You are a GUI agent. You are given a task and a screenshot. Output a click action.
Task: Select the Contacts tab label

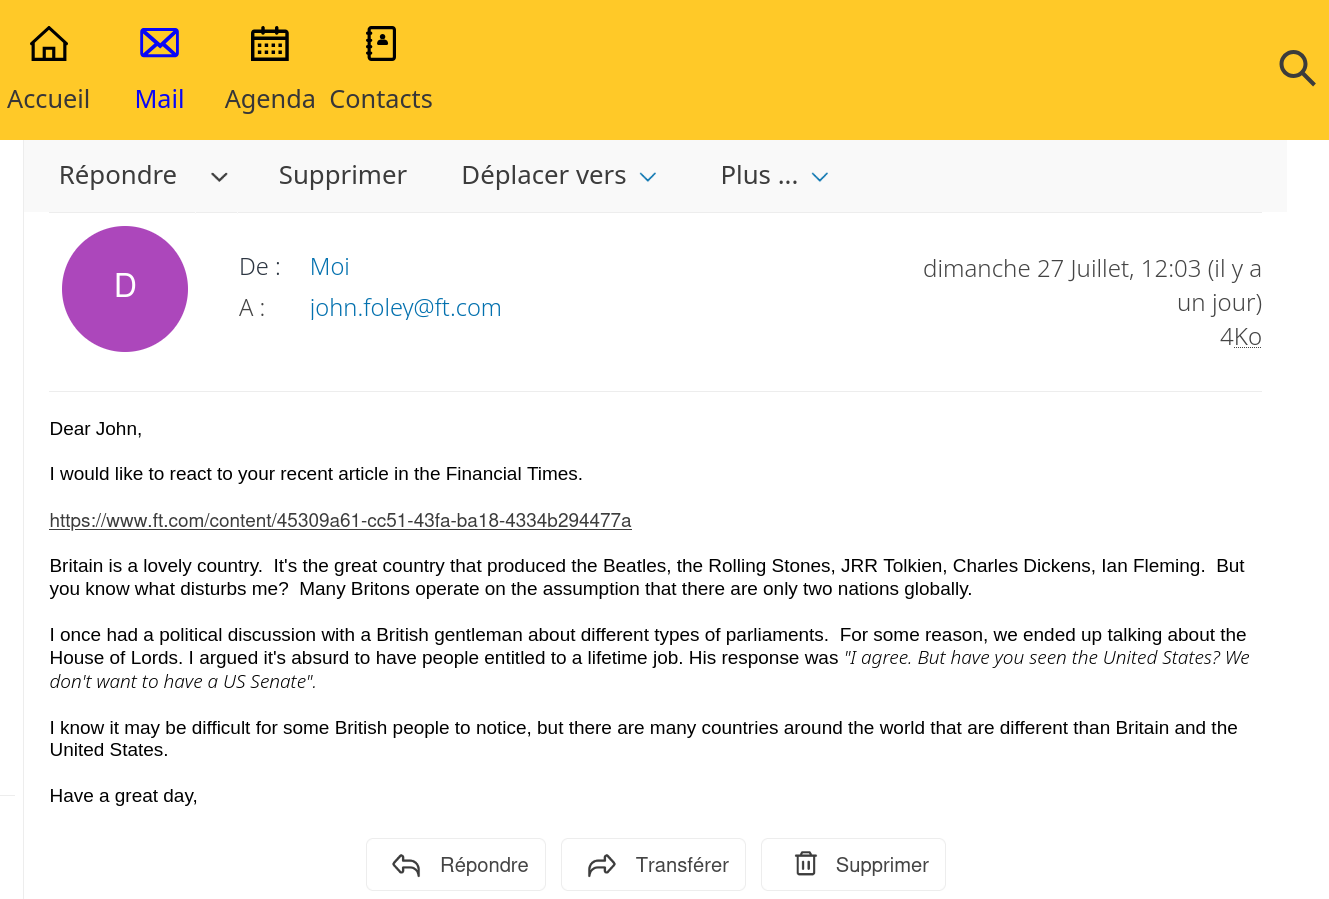(381, 99)
